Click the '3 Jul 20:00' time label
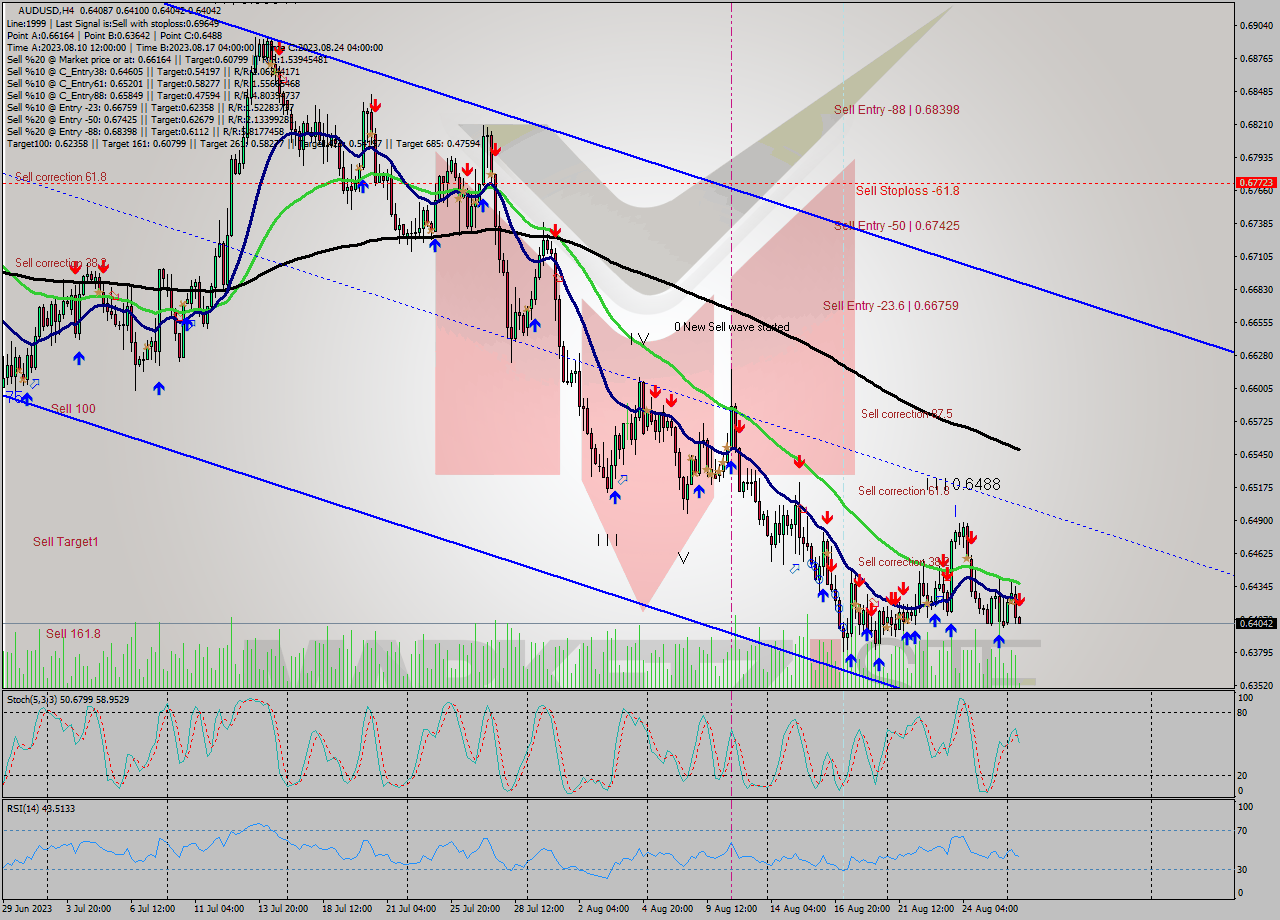 point(88,909)
